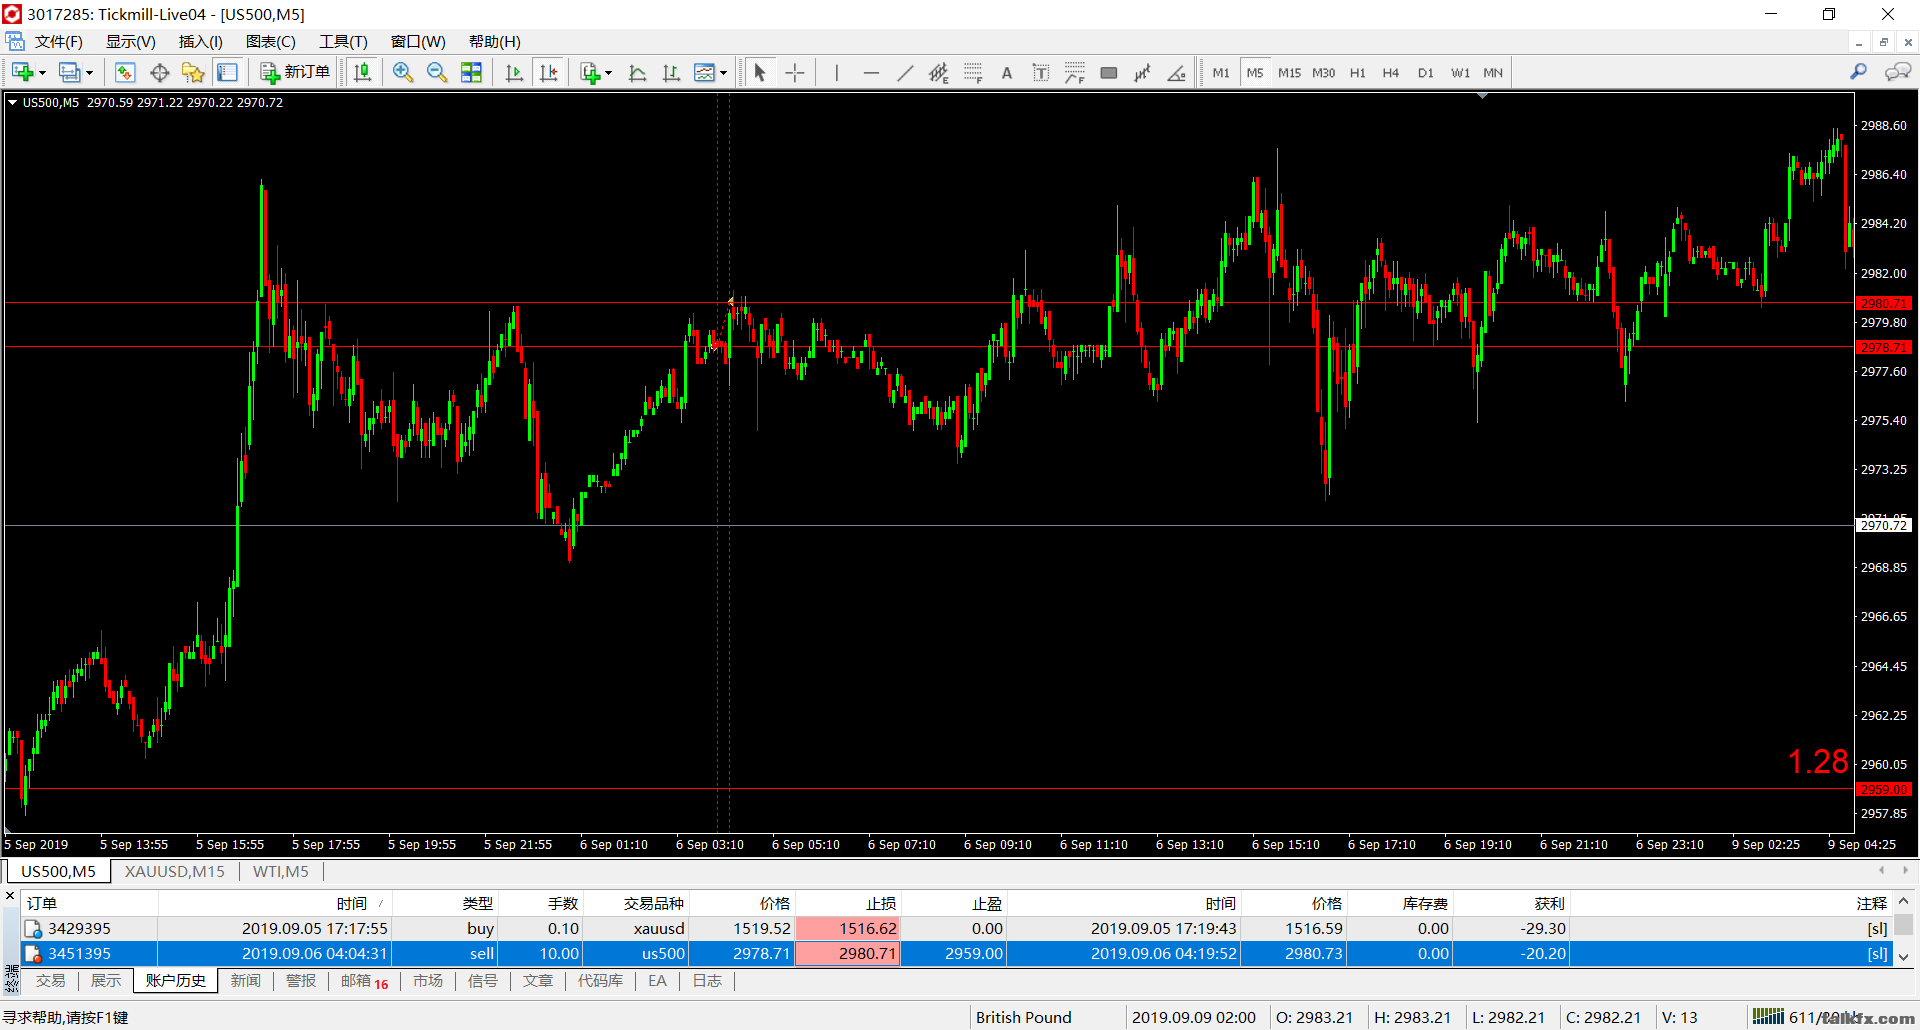Open the Profiles dropdown arrow
1920x1030 pixels.
[89, 73]
